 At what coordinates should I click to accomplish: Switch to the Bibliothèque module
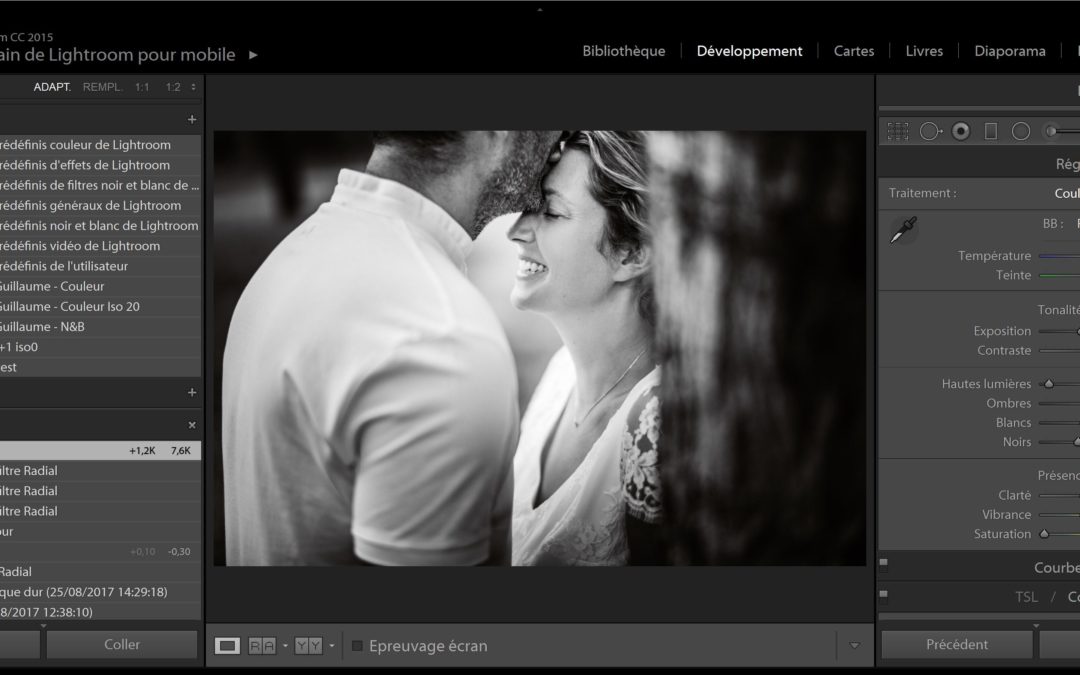click(x=624, y=51)
